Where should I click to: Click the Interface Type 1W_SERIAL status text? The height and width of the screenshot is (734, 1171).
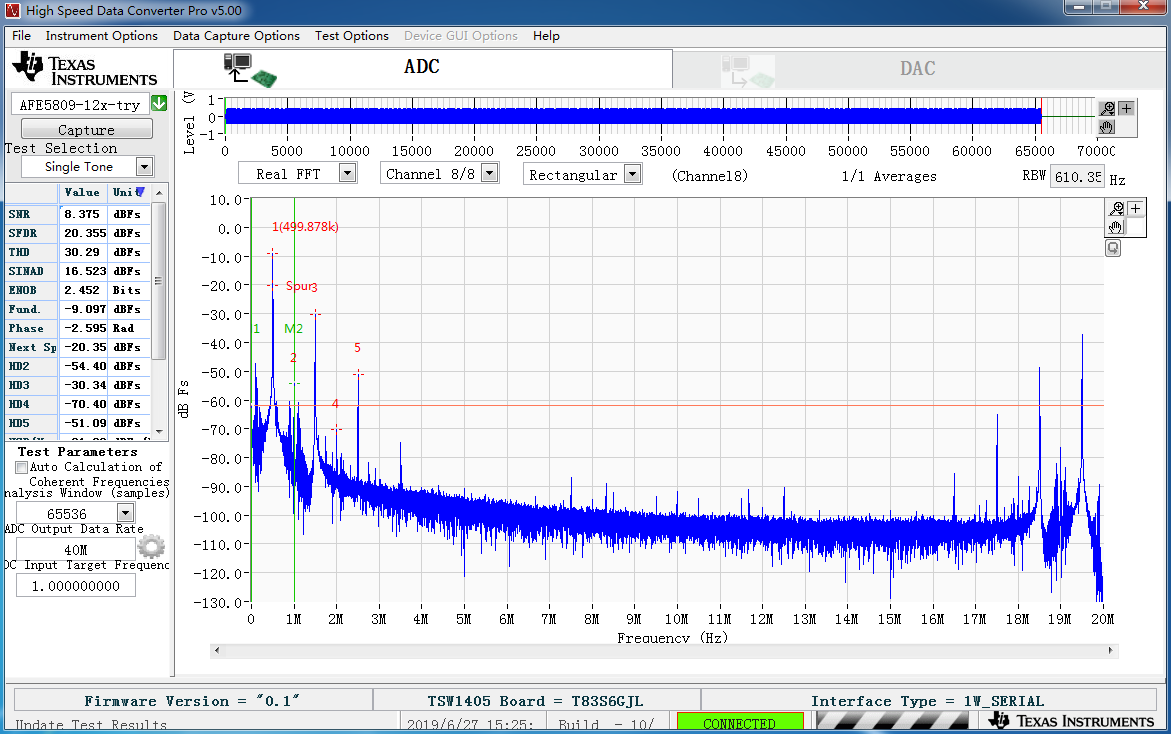[x=928, y=701]
